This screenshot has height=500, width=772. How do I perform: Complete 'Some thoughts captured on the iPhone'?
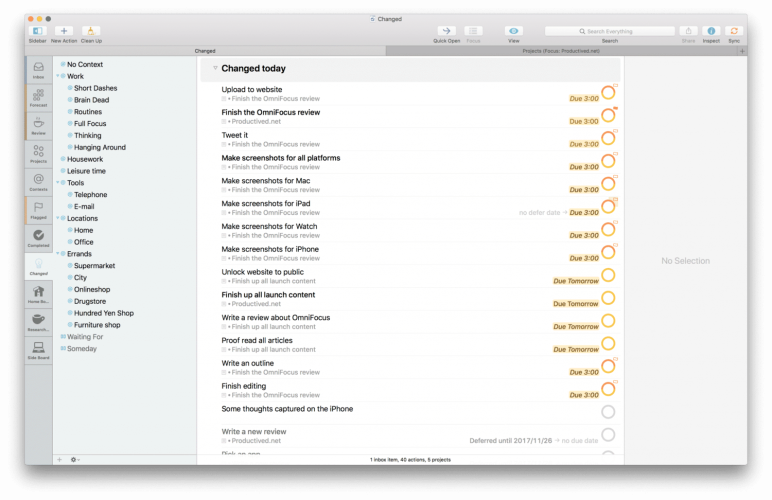(x=608, y=412)
